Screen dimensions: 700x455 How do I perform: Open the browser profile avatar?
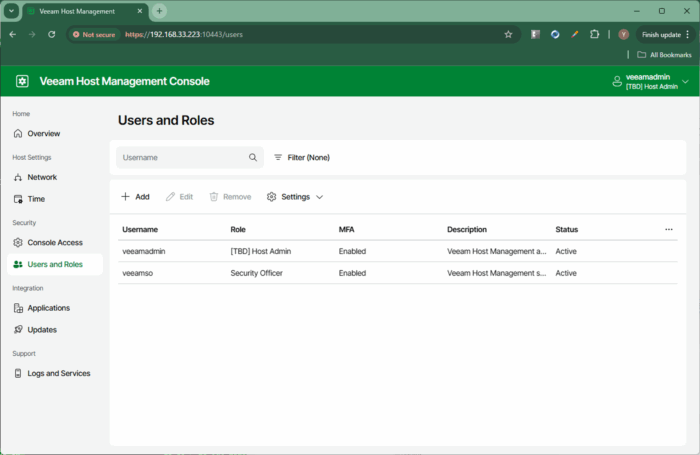(x=624, y=34)
